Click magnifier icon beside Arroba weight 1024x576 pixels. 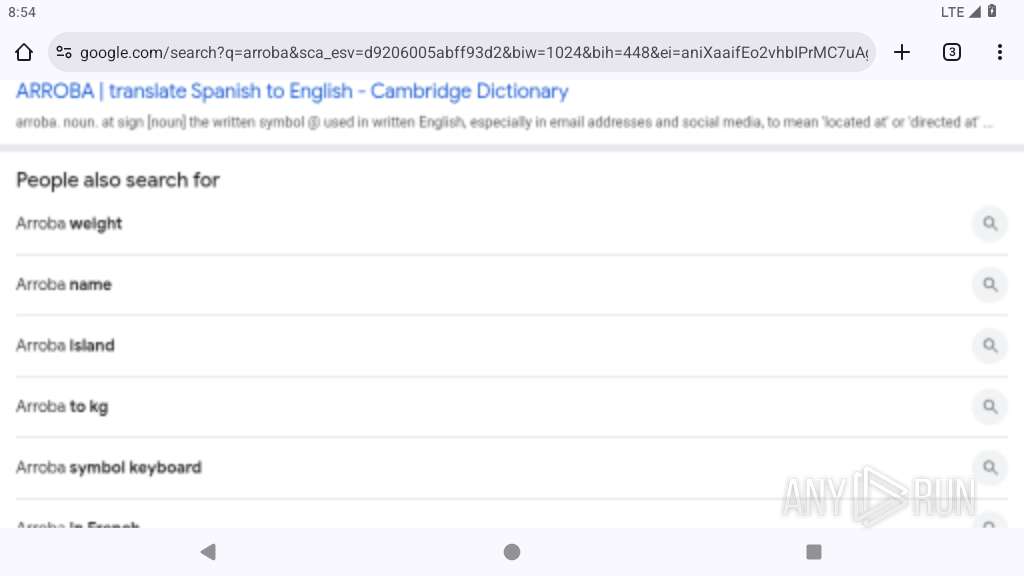(990, 223)
